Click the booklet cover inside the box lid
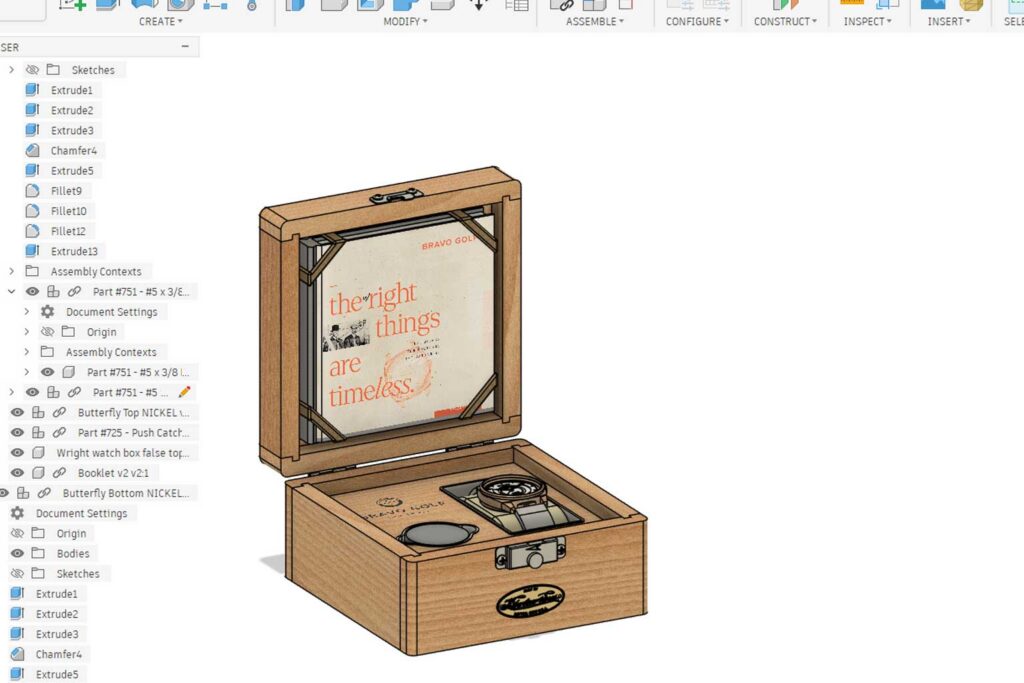The height and width of the screenshot is (683, 1024). [x=408, y=330]
